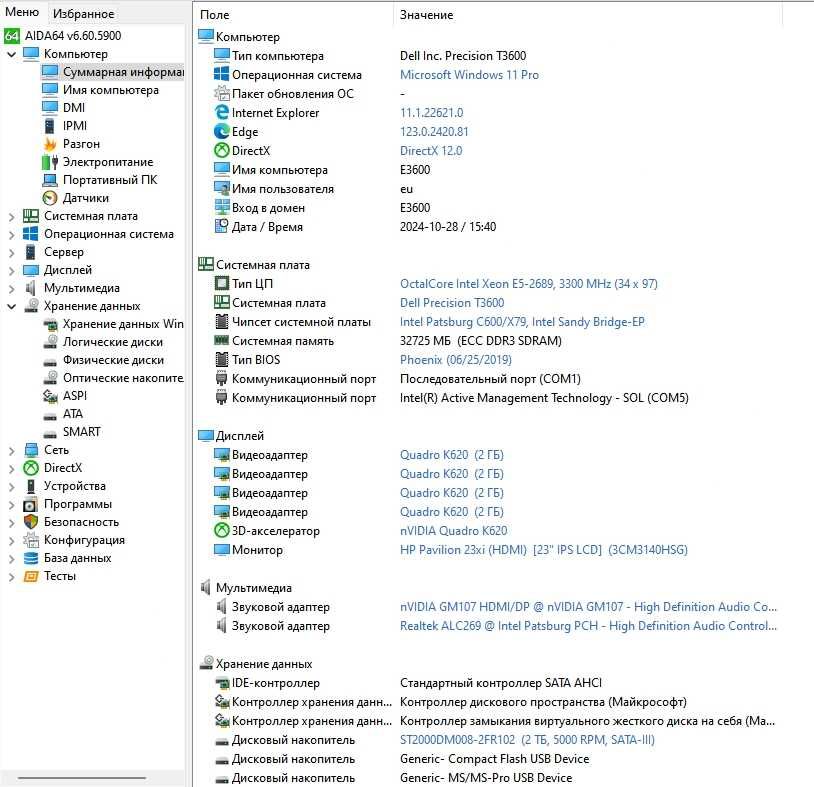This screenshot has height=787, width=814.
Task: Click the Хранение данных Win icon
Action: pyautogui.click(x=50, y=324)
